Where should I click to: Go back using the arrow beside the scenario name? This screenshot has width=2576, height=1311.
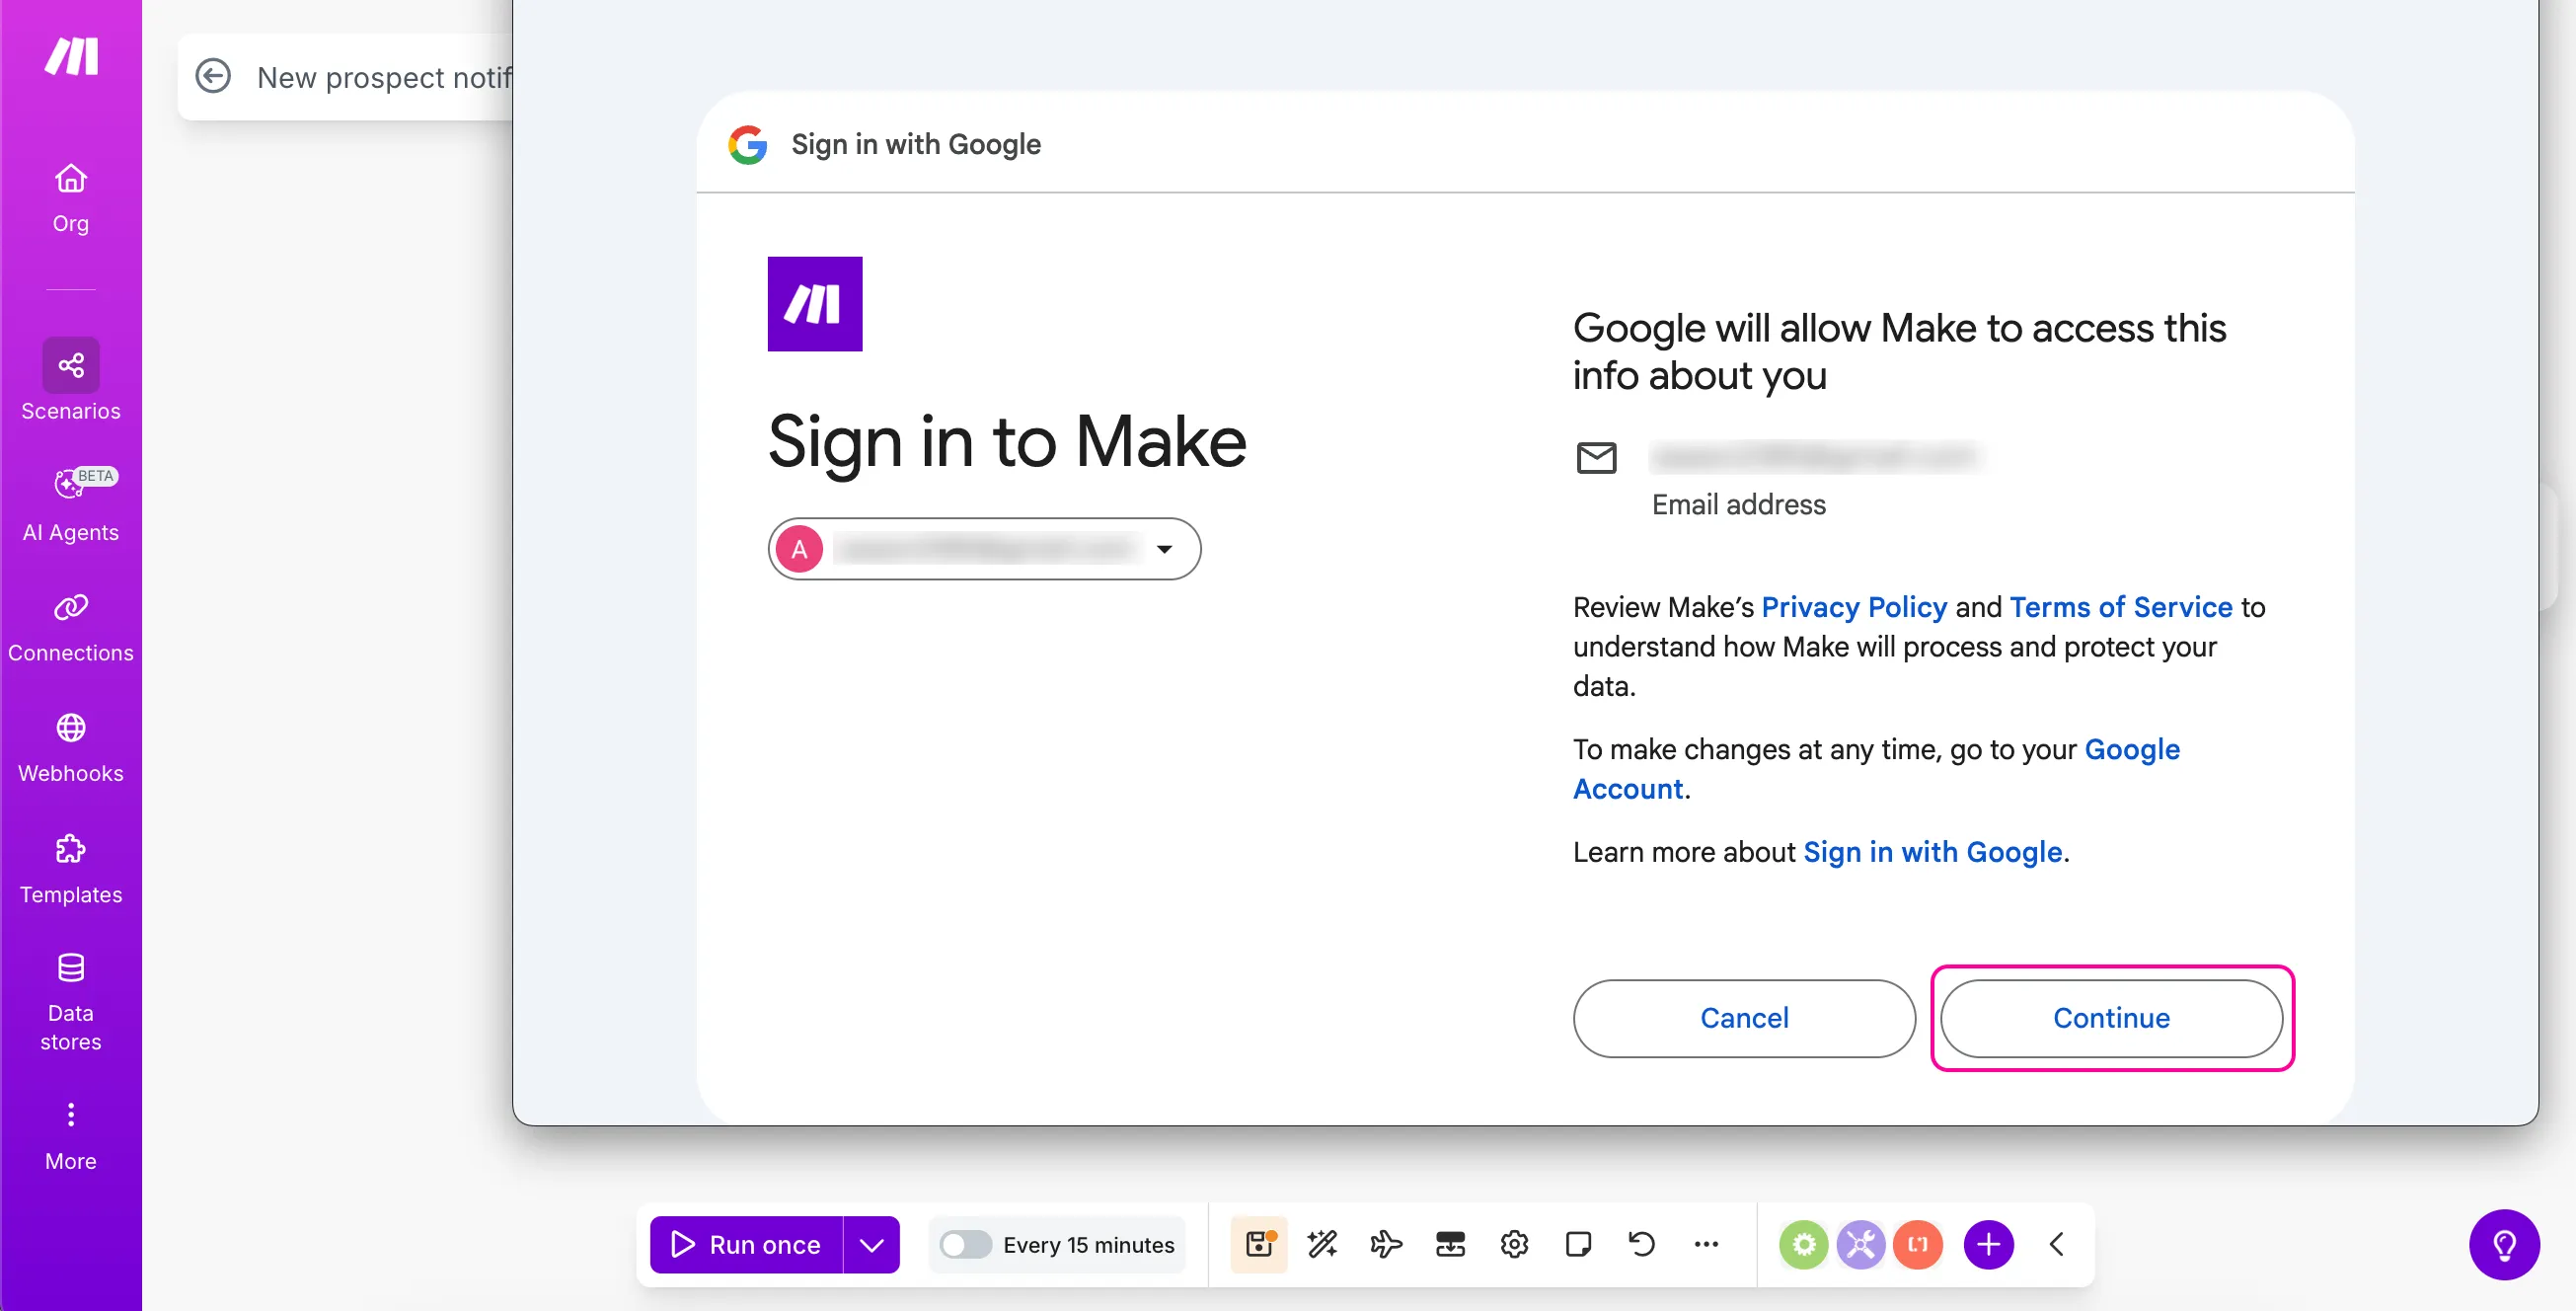click(213, 76)
